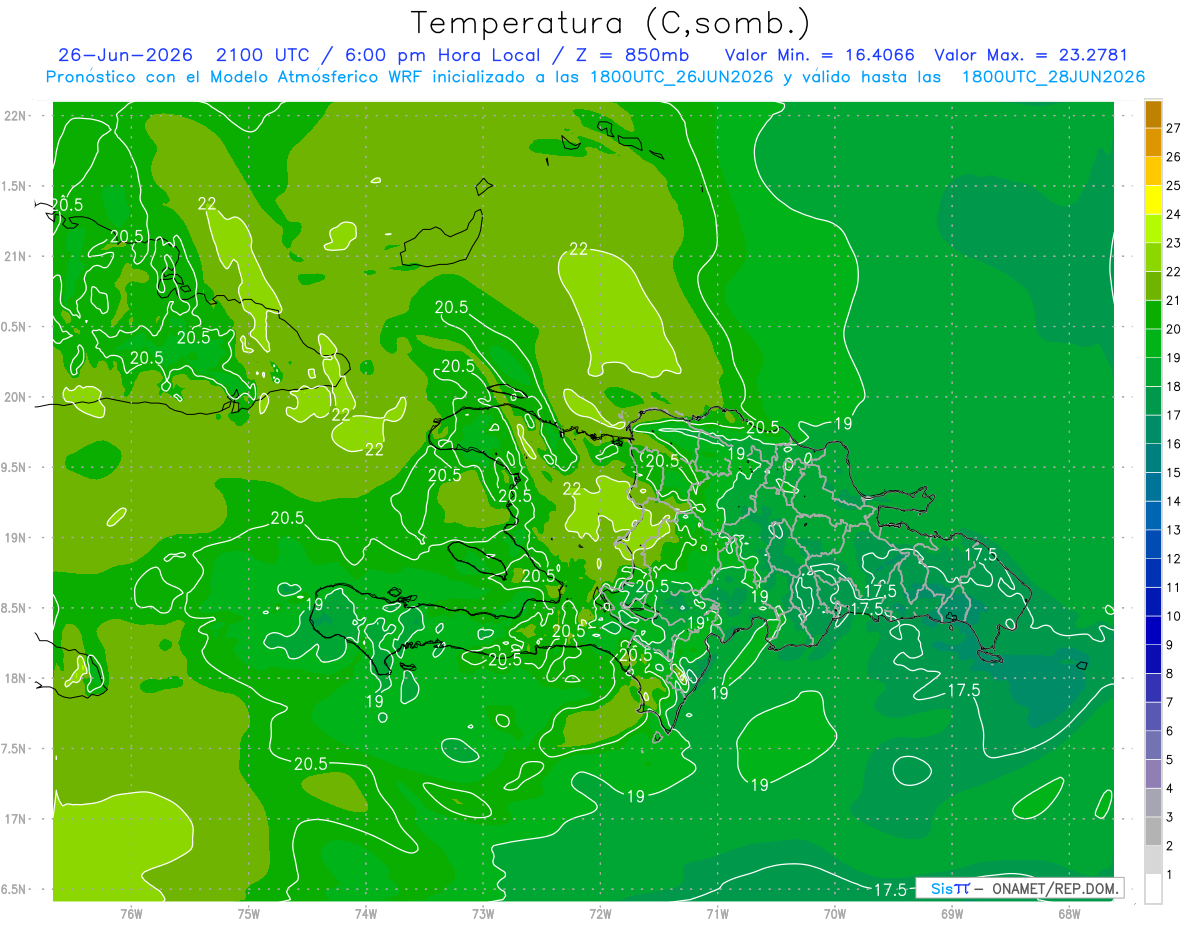
Task: Click the legend value "15"
Action: click(1174, 472)
